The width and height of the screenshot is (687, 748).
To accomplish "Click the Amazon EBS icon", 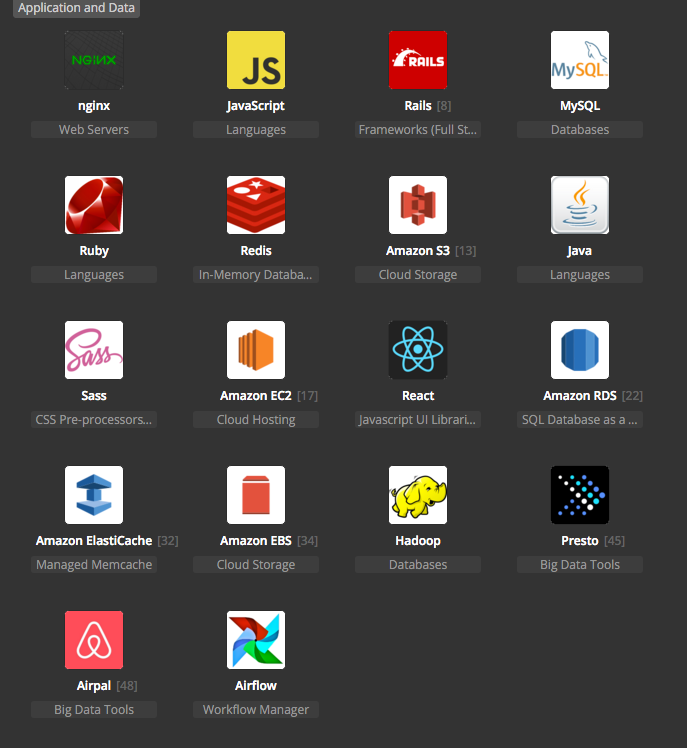I will (x=256, y=495).
